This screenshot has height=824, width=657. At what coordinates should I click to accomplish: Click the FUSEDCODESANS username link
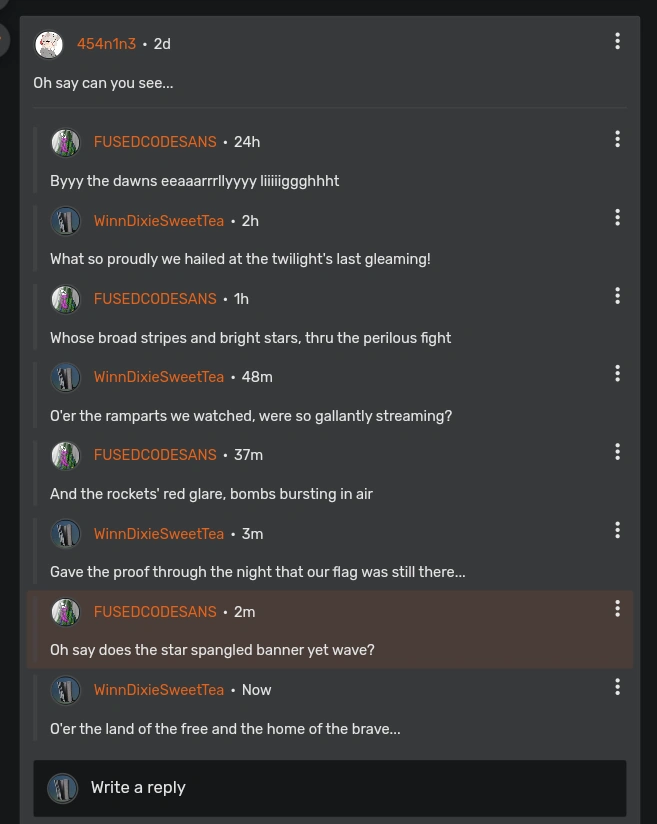tap(155, 142)
